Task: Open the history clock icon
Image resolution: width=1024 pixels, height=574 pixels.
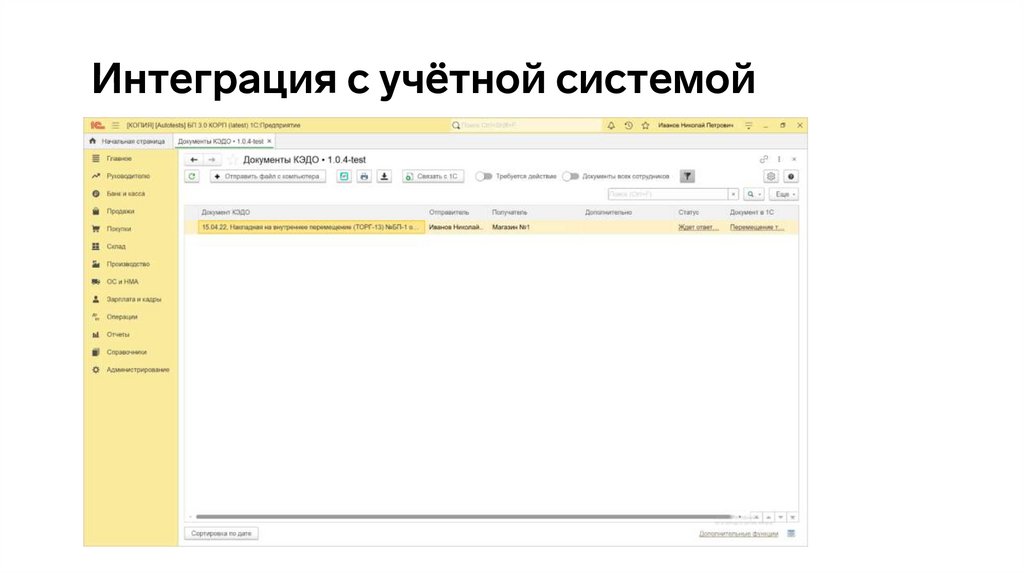Action: [x=628, y=125]
